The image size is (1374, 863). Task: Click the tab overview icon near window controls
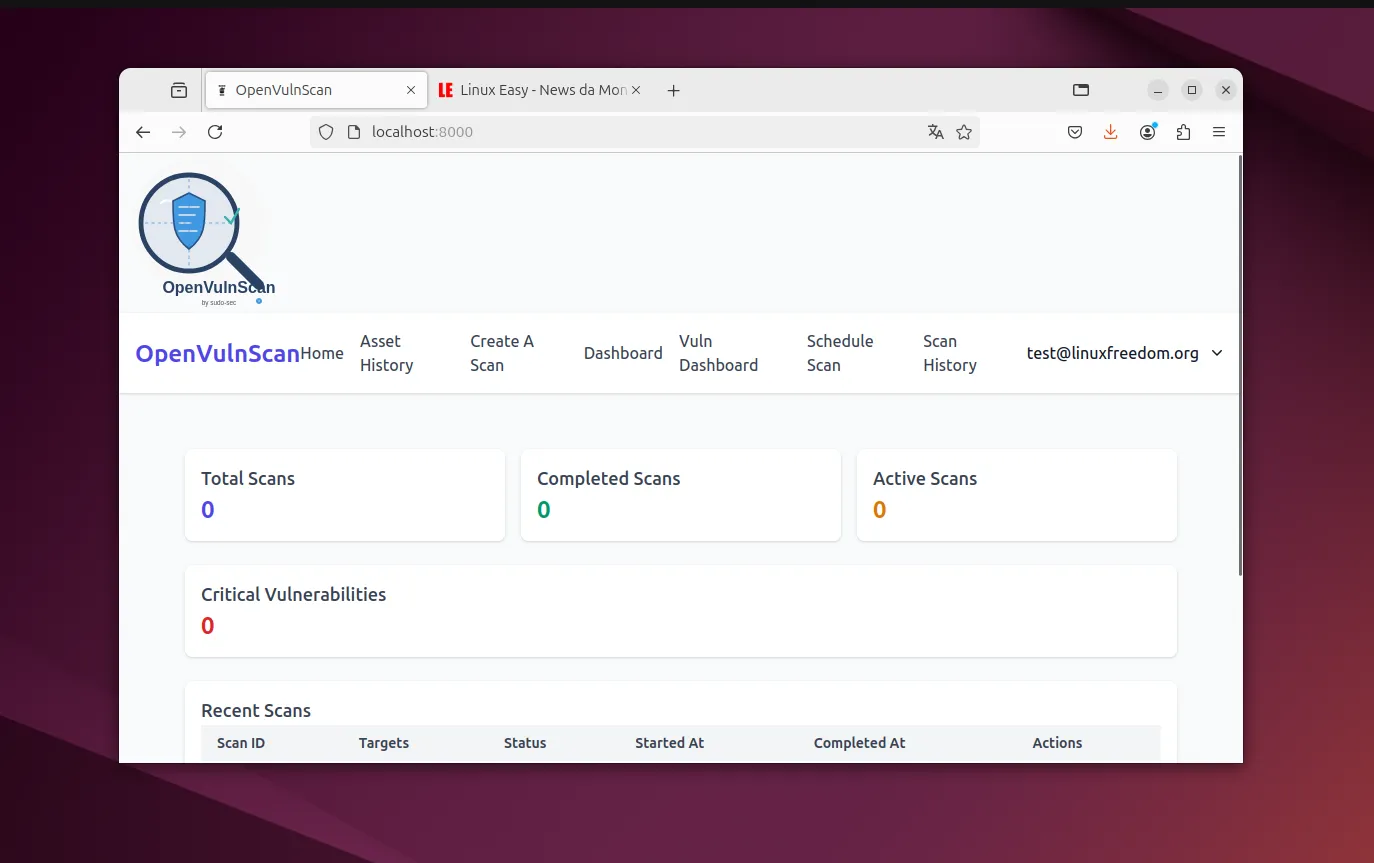click(x=1081, y=89)
